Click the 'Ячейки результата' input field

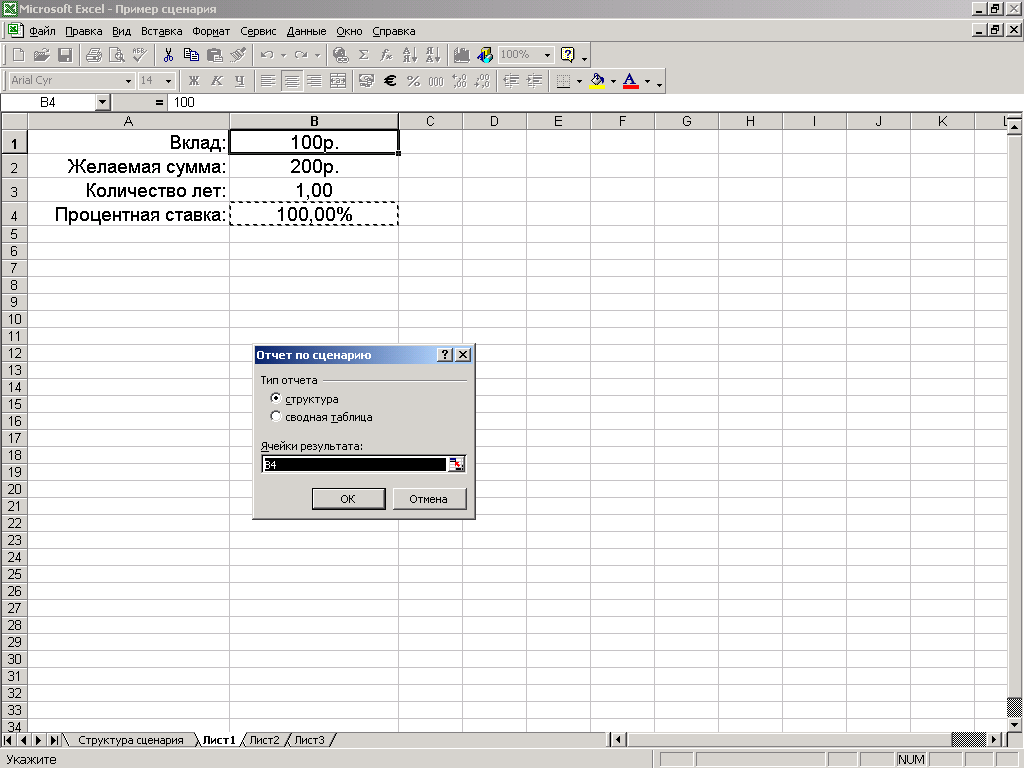[355, 464]
